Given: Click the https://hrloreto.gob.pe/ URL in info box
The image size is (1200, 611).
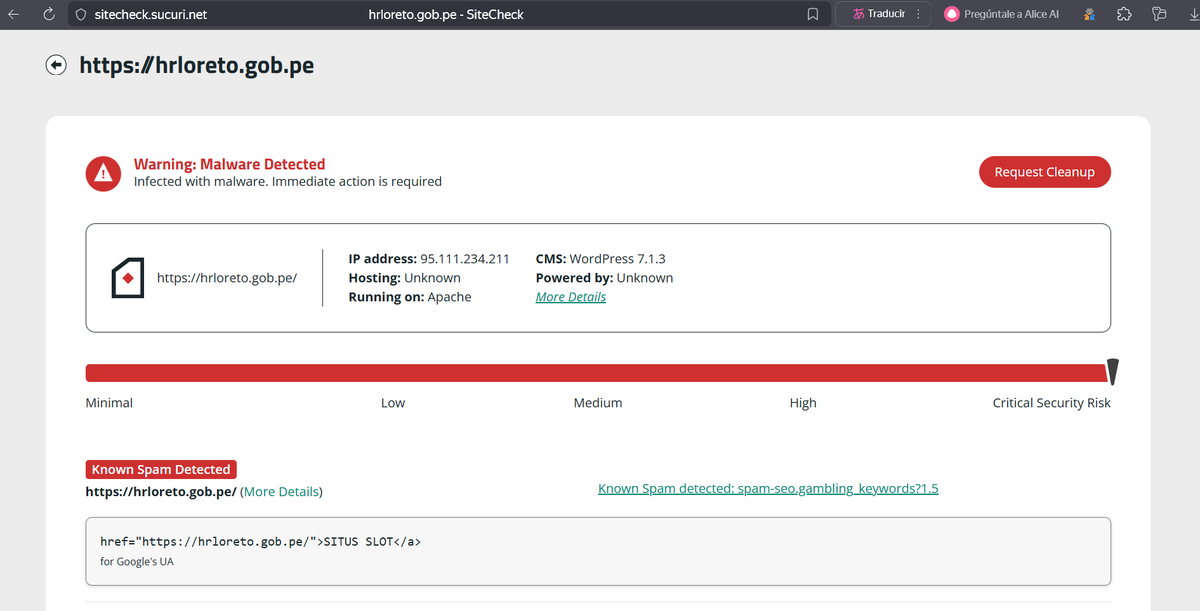Looking at the screenshot, I should (227, 278).
